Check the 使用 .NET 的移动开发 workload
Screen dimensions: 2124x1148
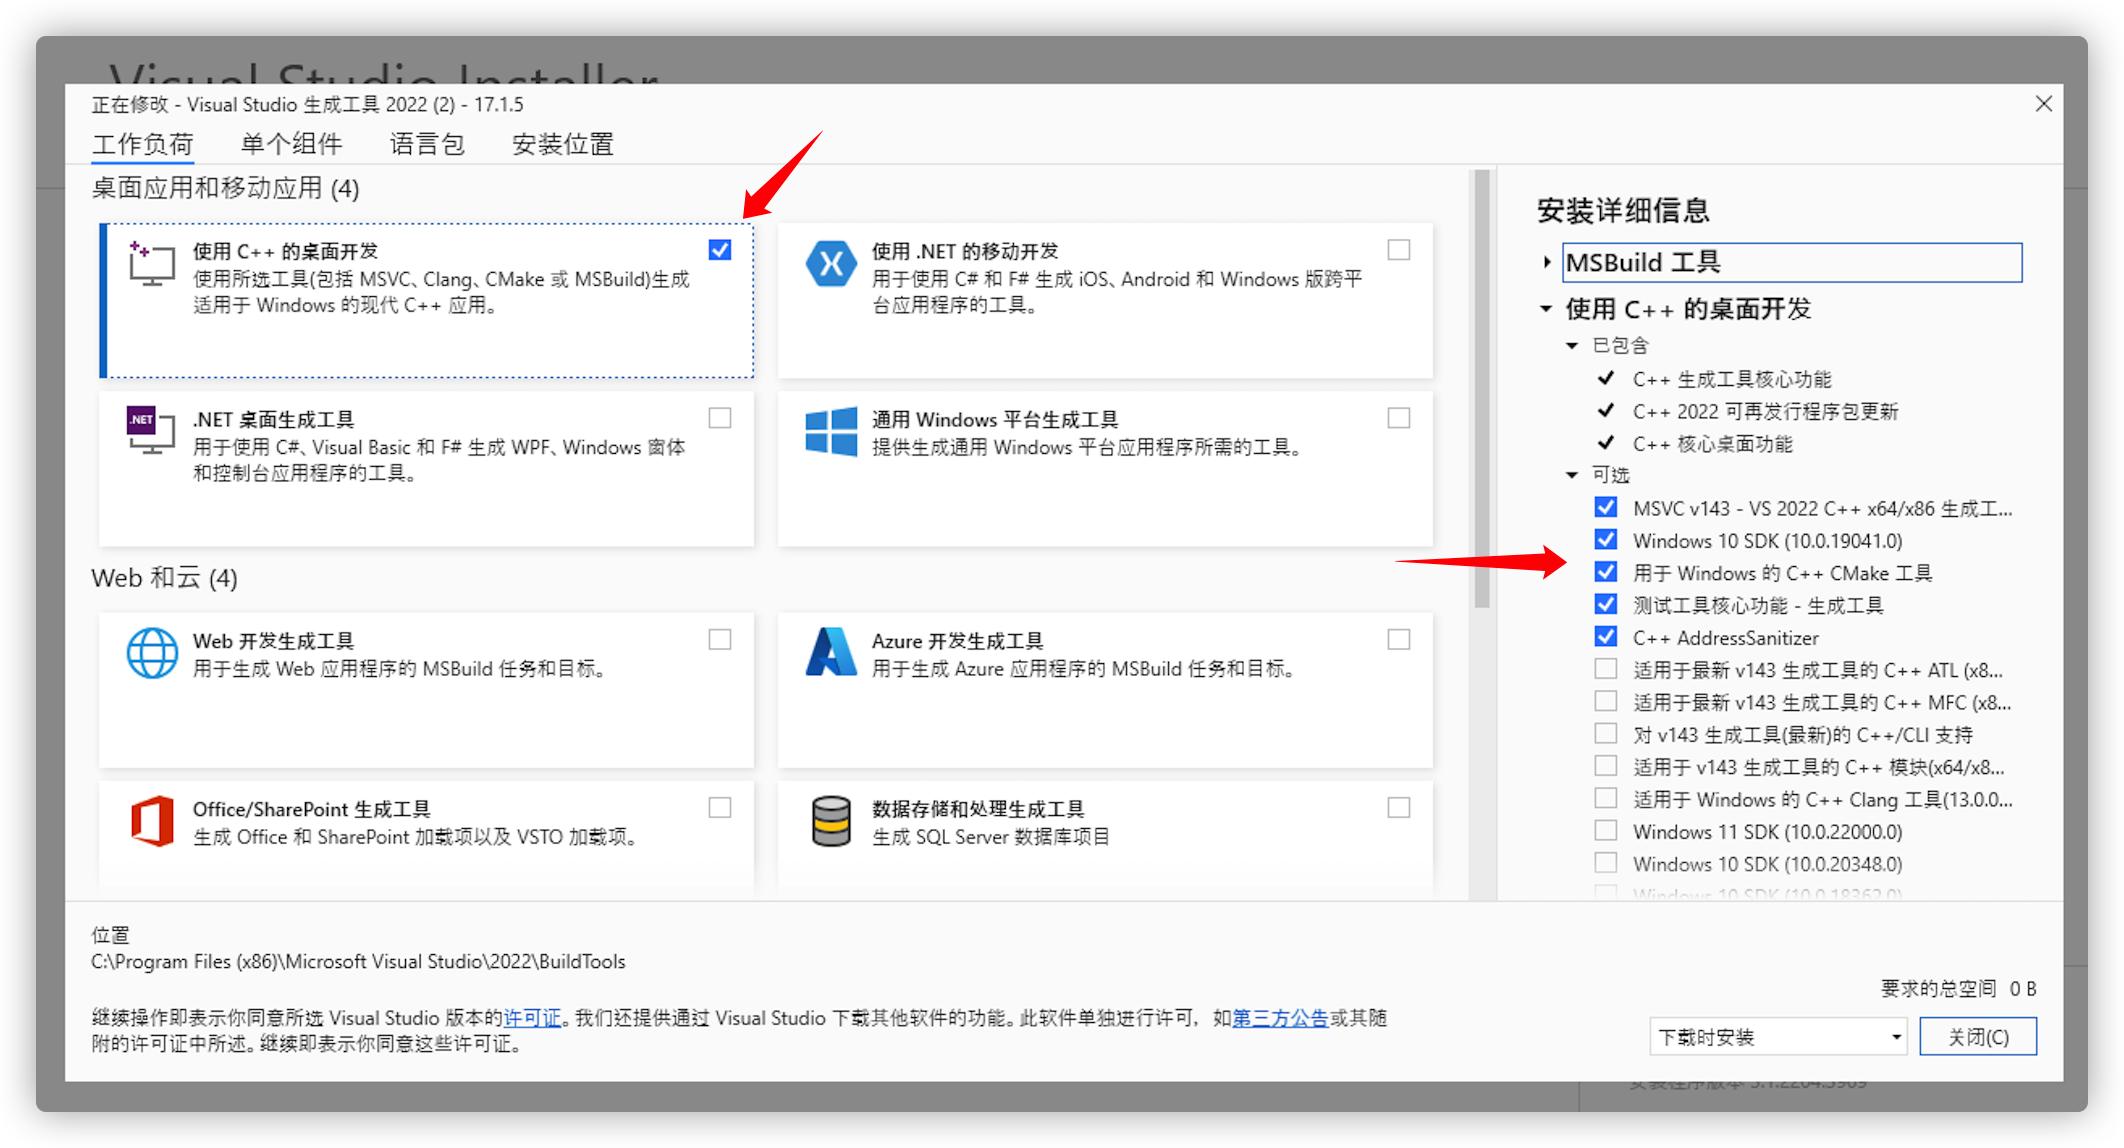pyautogui.click(x=1399, y=250)
